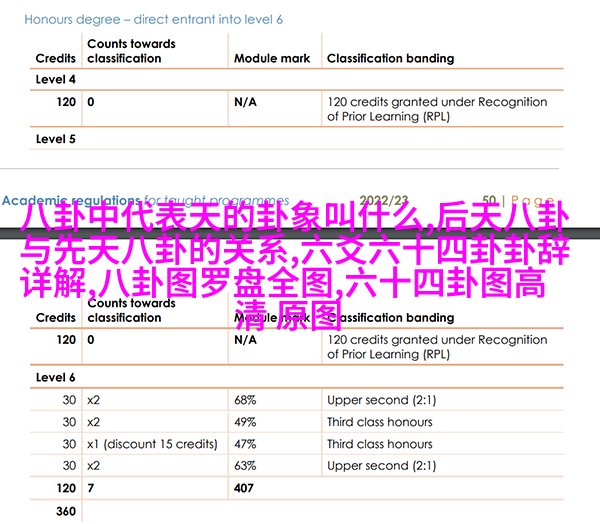Click 'Third class honours' in the 49% row

point(380,422)
